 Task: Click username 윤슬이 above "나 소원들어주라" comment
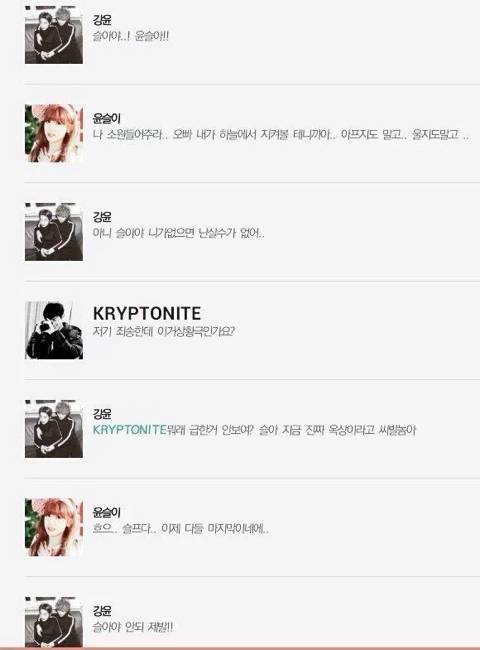(x=107, y=118)
